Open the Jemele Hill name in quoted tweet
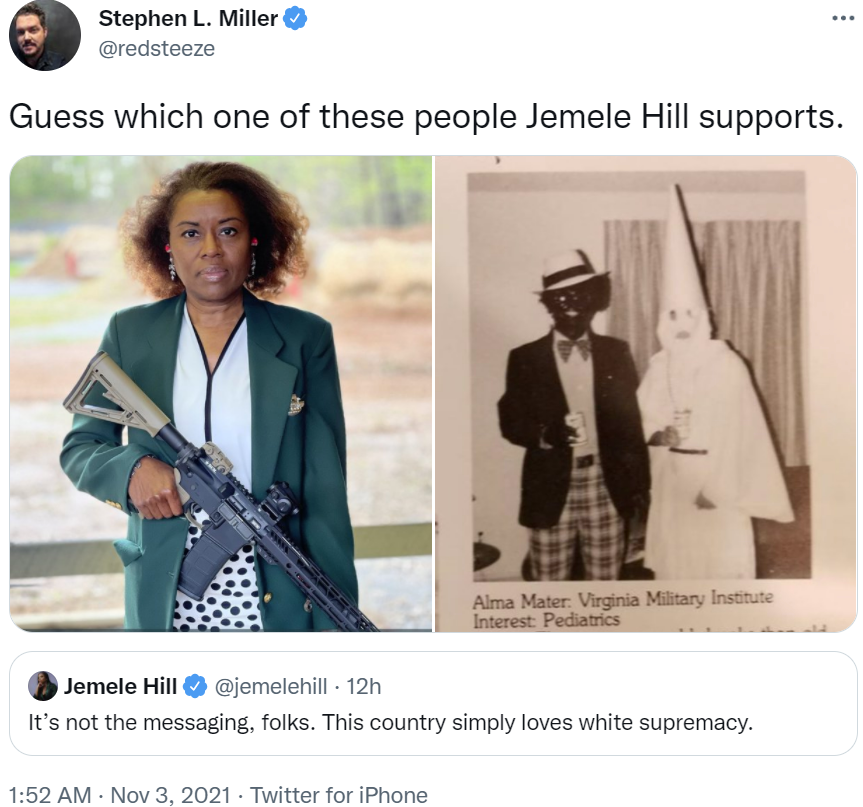 120,686
